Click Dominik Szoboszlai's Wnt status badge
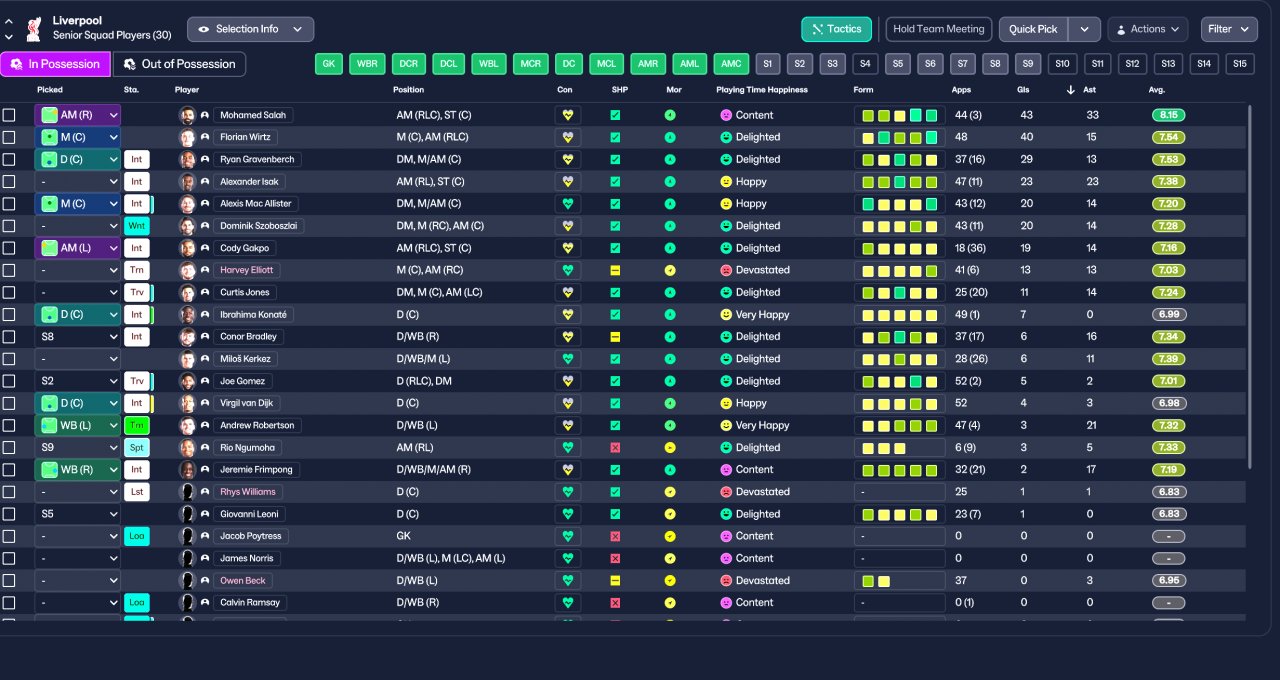This screenshot has width=1280, height=680. tap(136, 226)
